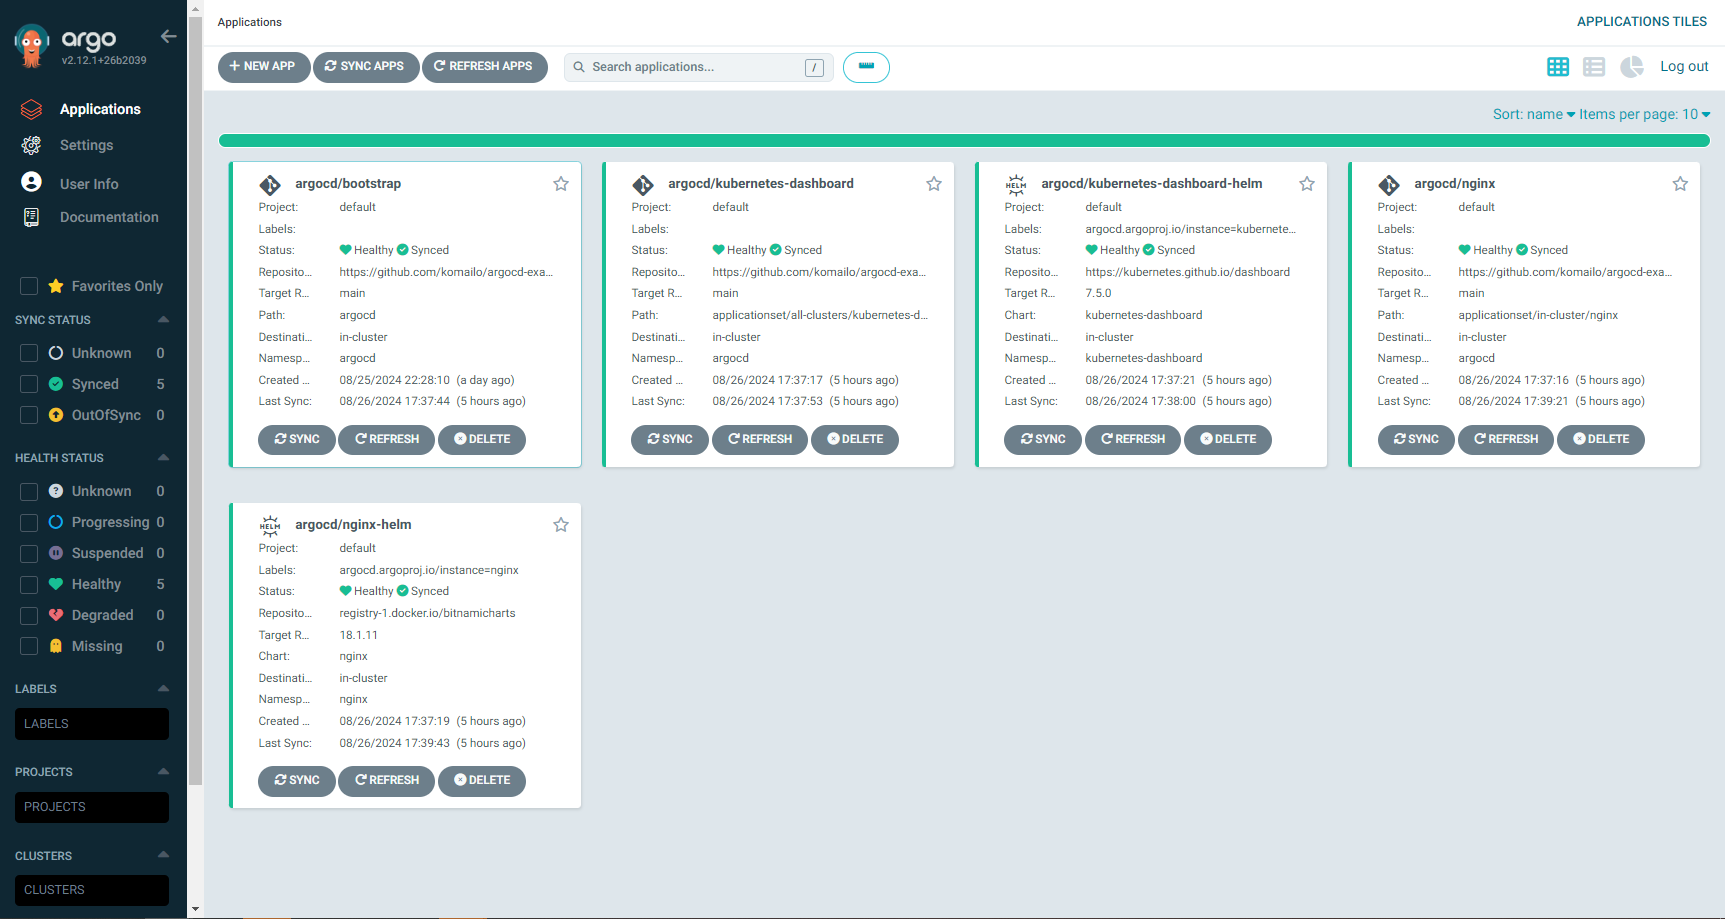Star the argocd/nginx application
Image resolution: width=1725 pixels, height=919 pixels.
point(1680,184)
